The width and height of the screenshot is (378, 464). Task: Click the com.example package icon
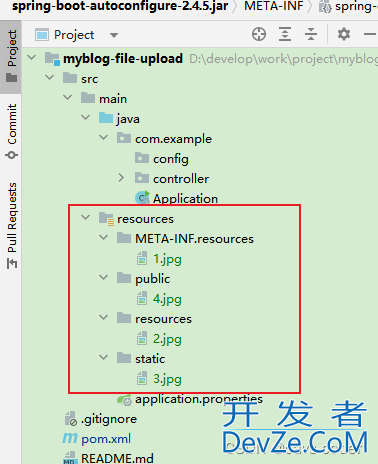(x=124, y=138)
